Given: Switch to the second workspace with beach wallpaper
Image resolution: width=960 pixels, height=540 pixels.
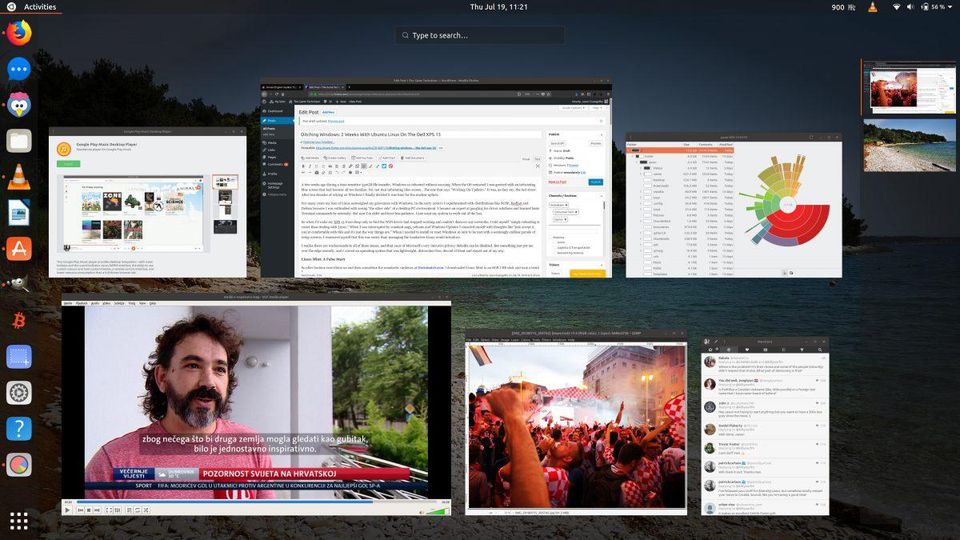Looking at the screenshot, I should pyautogui.click(x=910, y=145).
